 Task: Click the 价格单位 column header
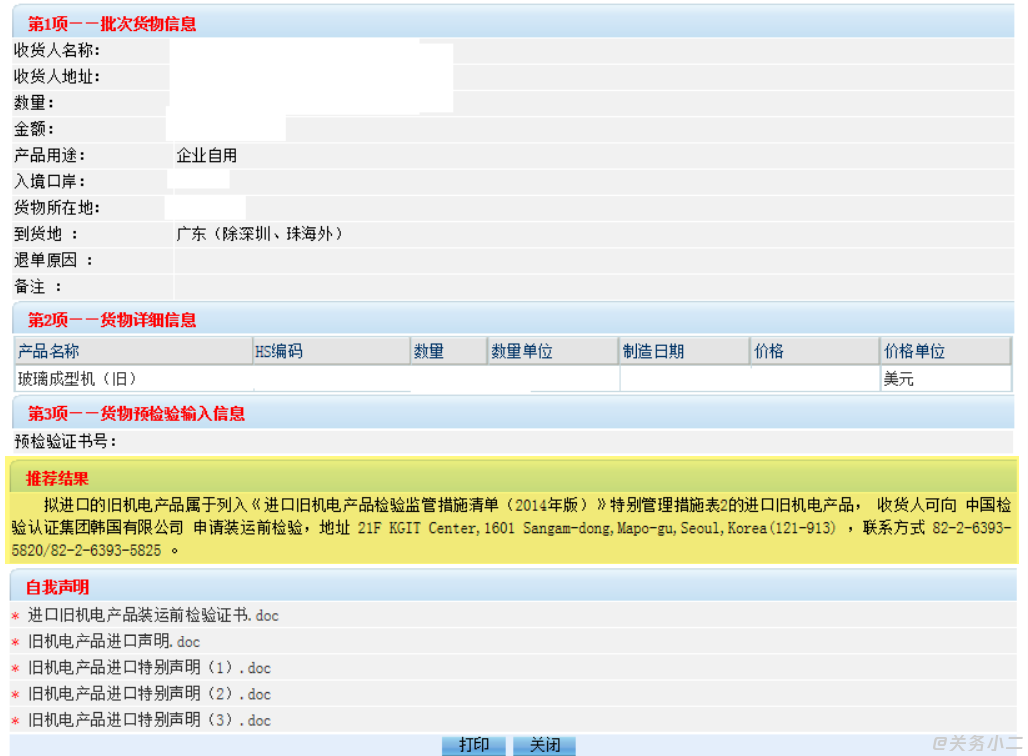click(914, 352)
